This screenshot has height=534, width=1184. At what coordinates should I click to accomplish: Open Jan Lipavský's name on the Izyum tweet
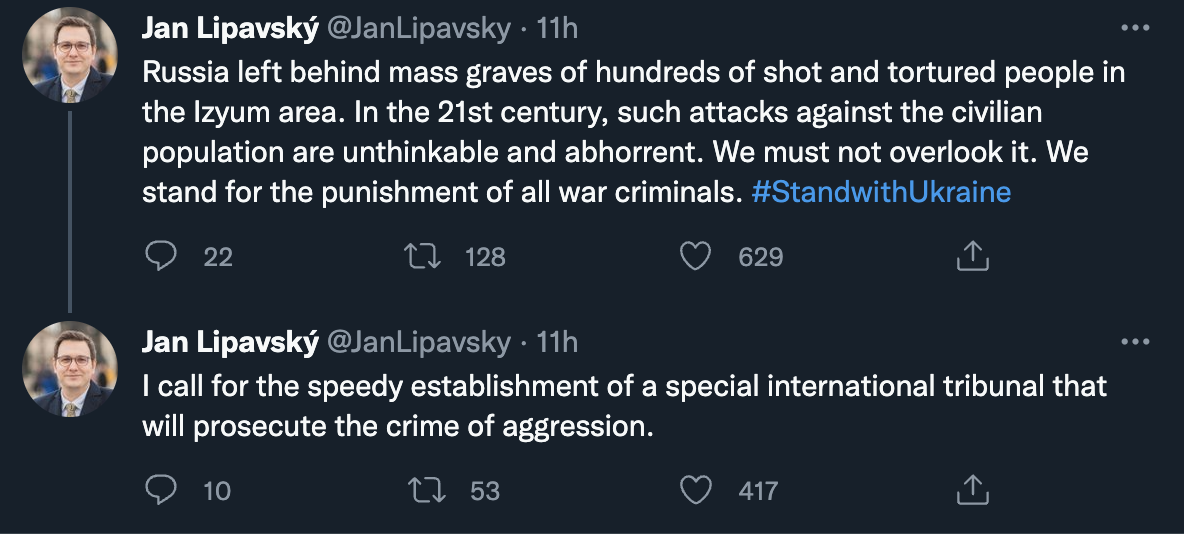click(x=230, y=29)
